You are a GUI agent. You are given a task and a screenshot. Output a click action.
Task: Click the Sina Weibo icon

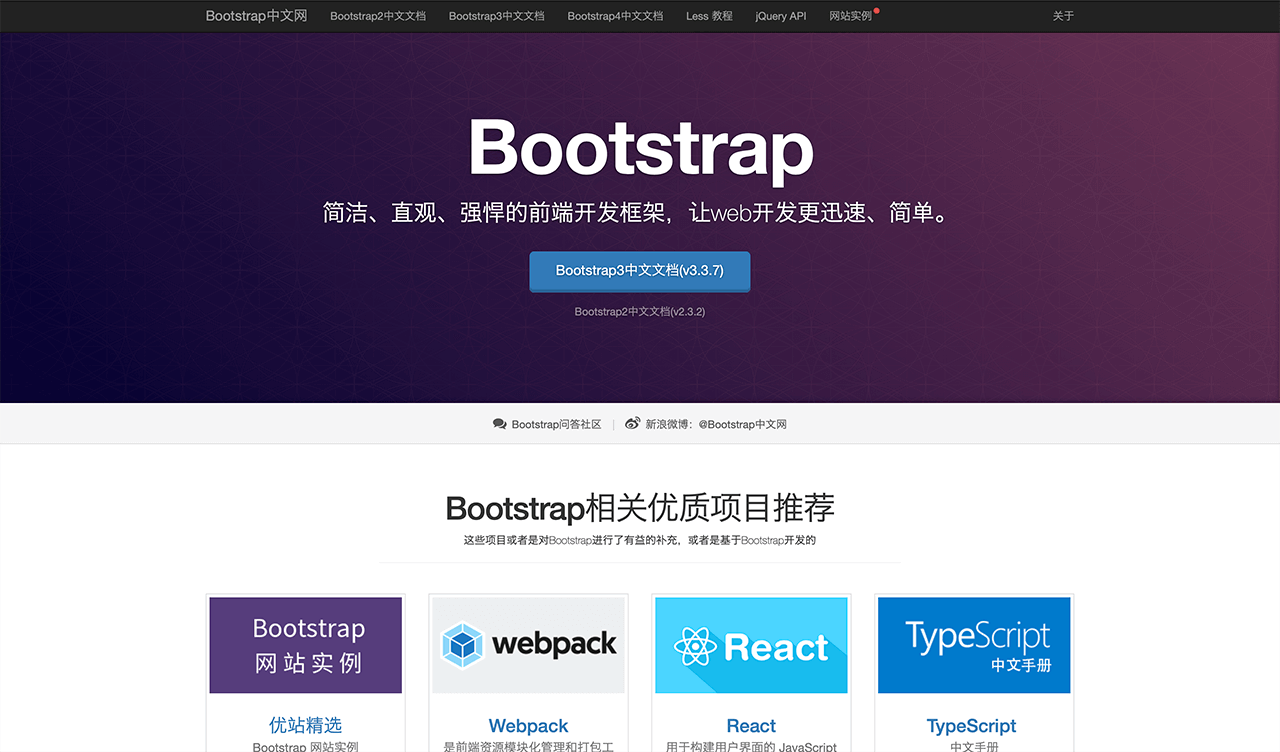coord(632,424)
